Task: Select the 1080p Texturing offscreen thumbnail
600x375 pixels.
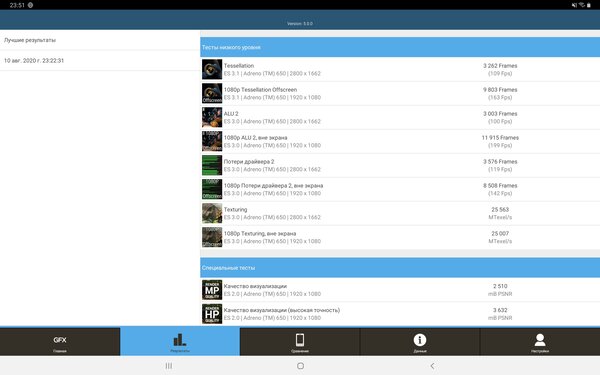Action: [x=212, y=237]
